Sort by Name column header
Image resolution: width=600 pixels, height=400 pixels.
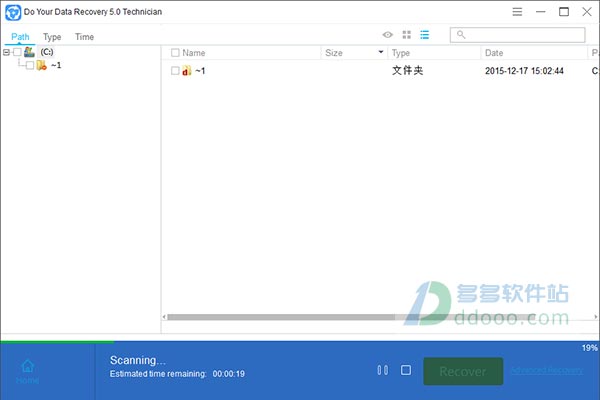click(x=194, y=53)
